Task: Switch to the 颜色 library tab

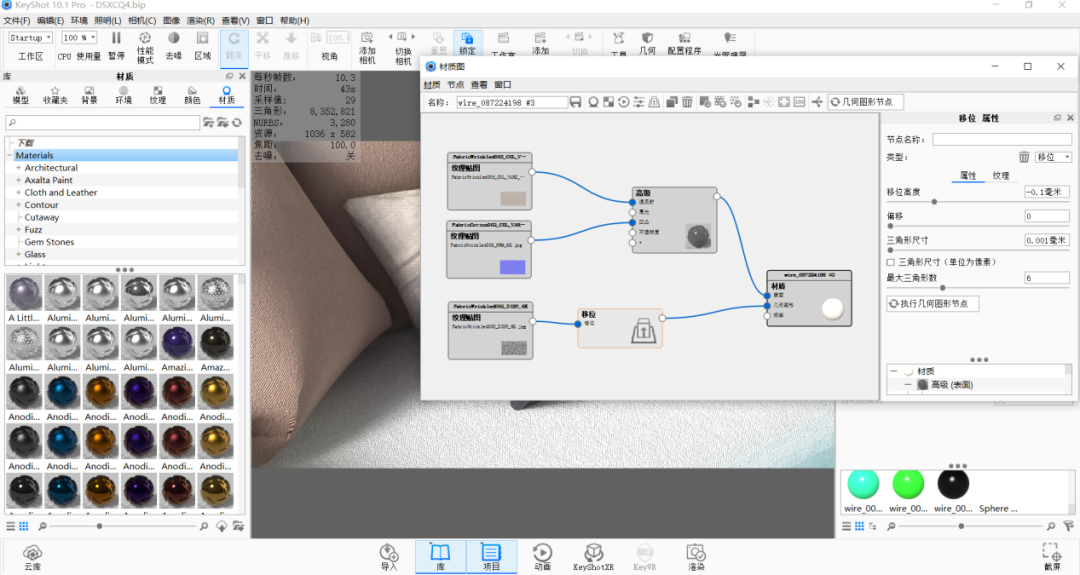Action: tap(192, 96)
